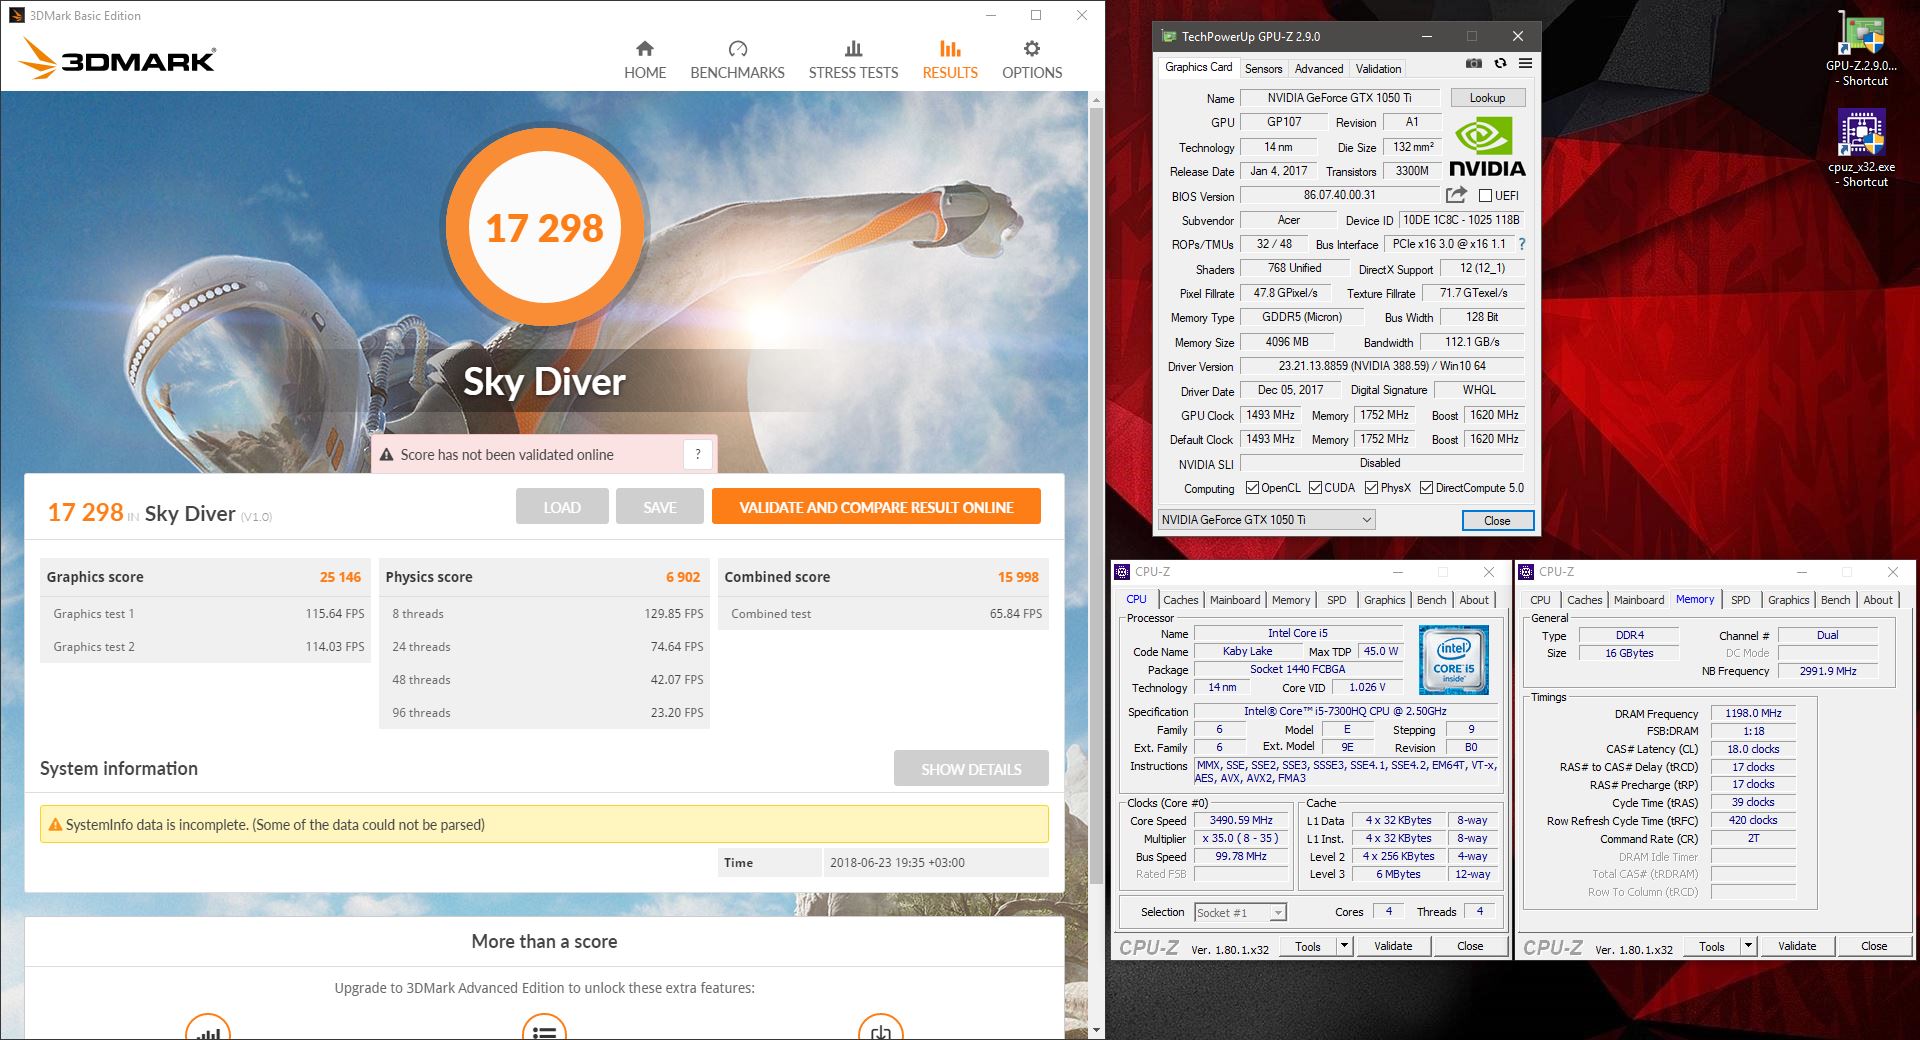Click the LOAD button in 3DMark

coord(562,507)
